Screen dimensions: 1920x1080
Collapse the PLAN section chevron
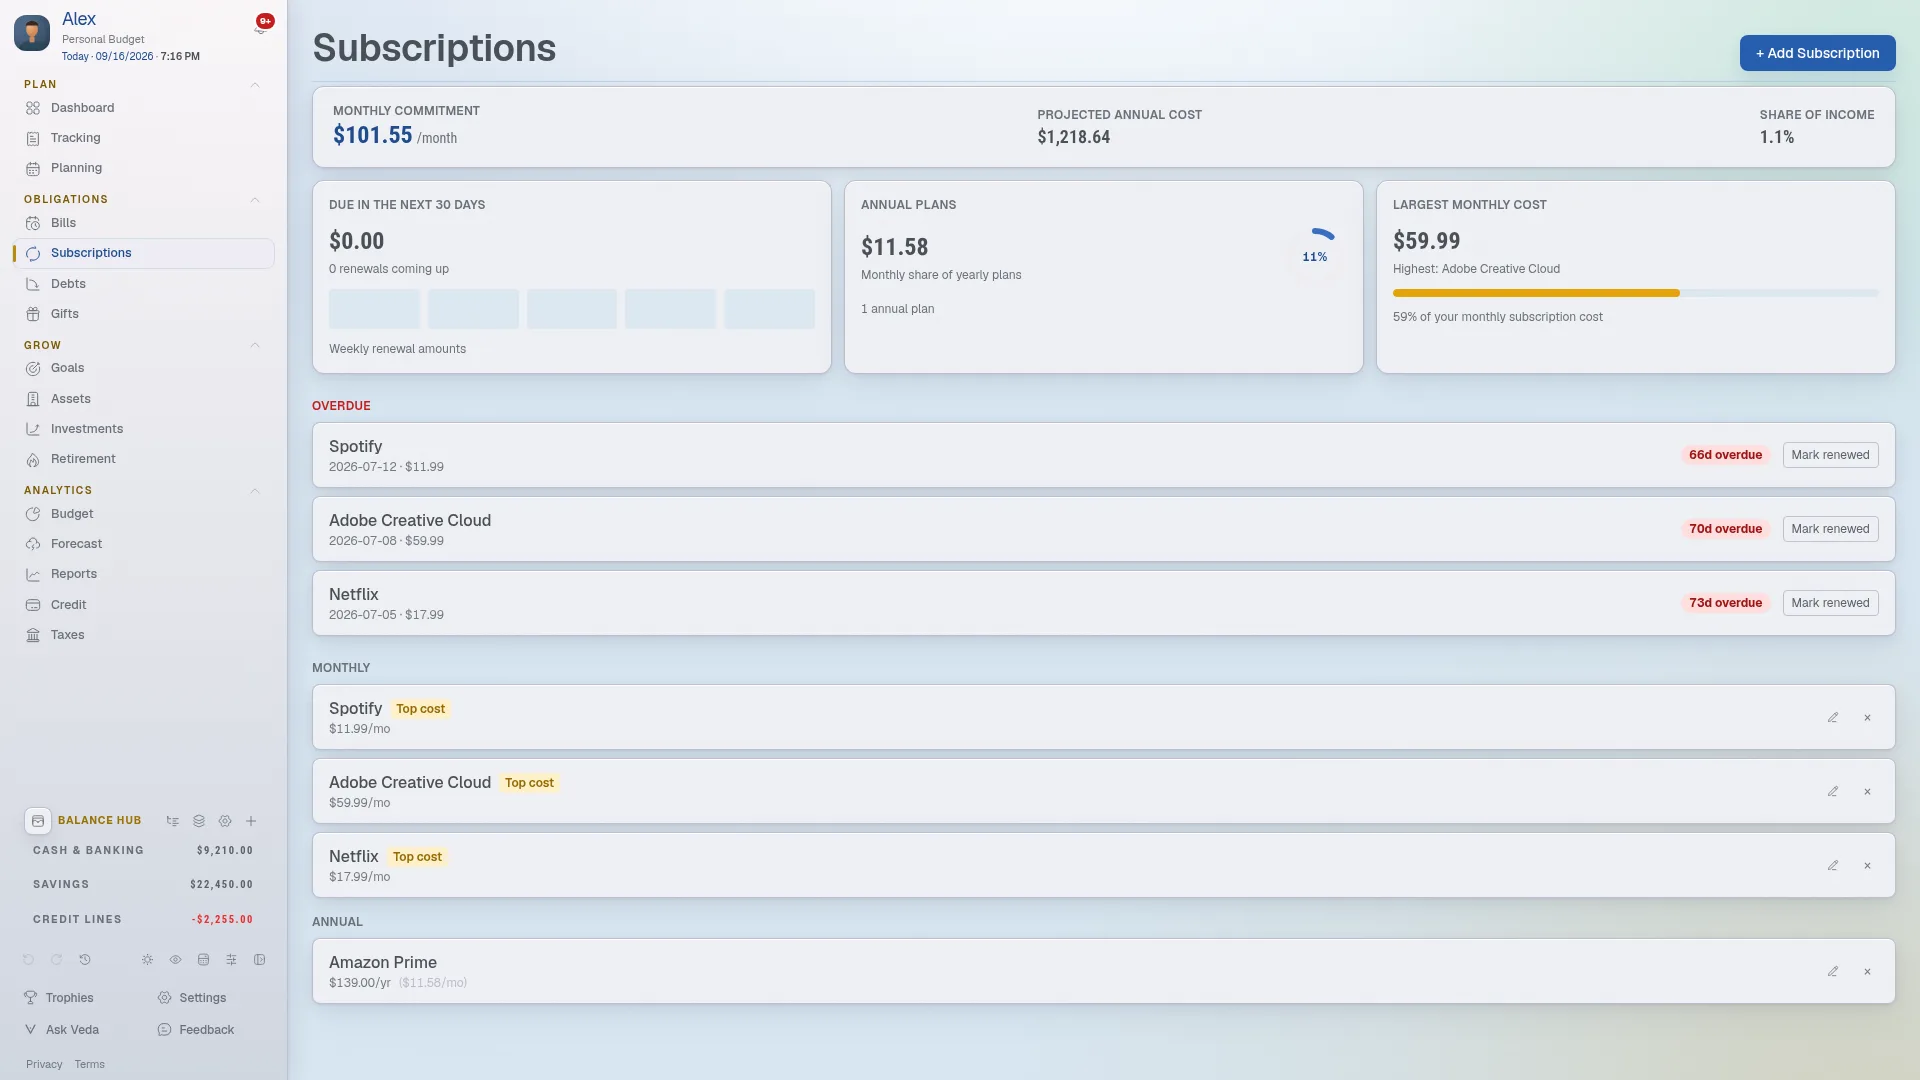(255, 85)
